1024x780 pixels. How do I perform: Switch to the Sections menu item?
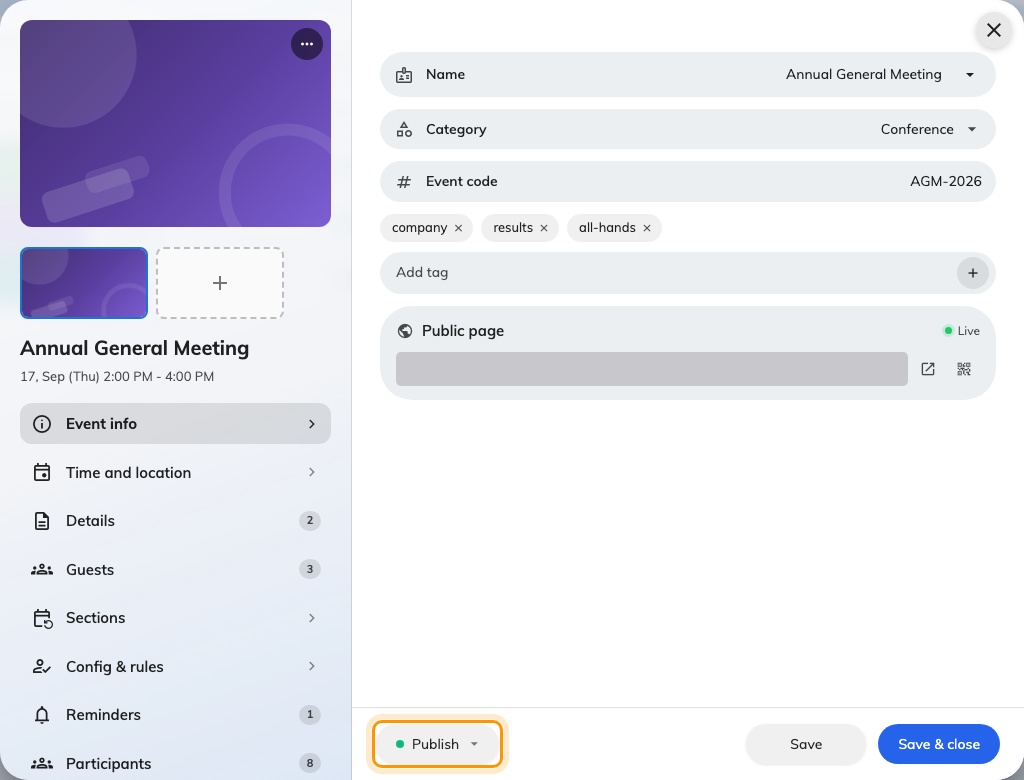coord(175,618)
